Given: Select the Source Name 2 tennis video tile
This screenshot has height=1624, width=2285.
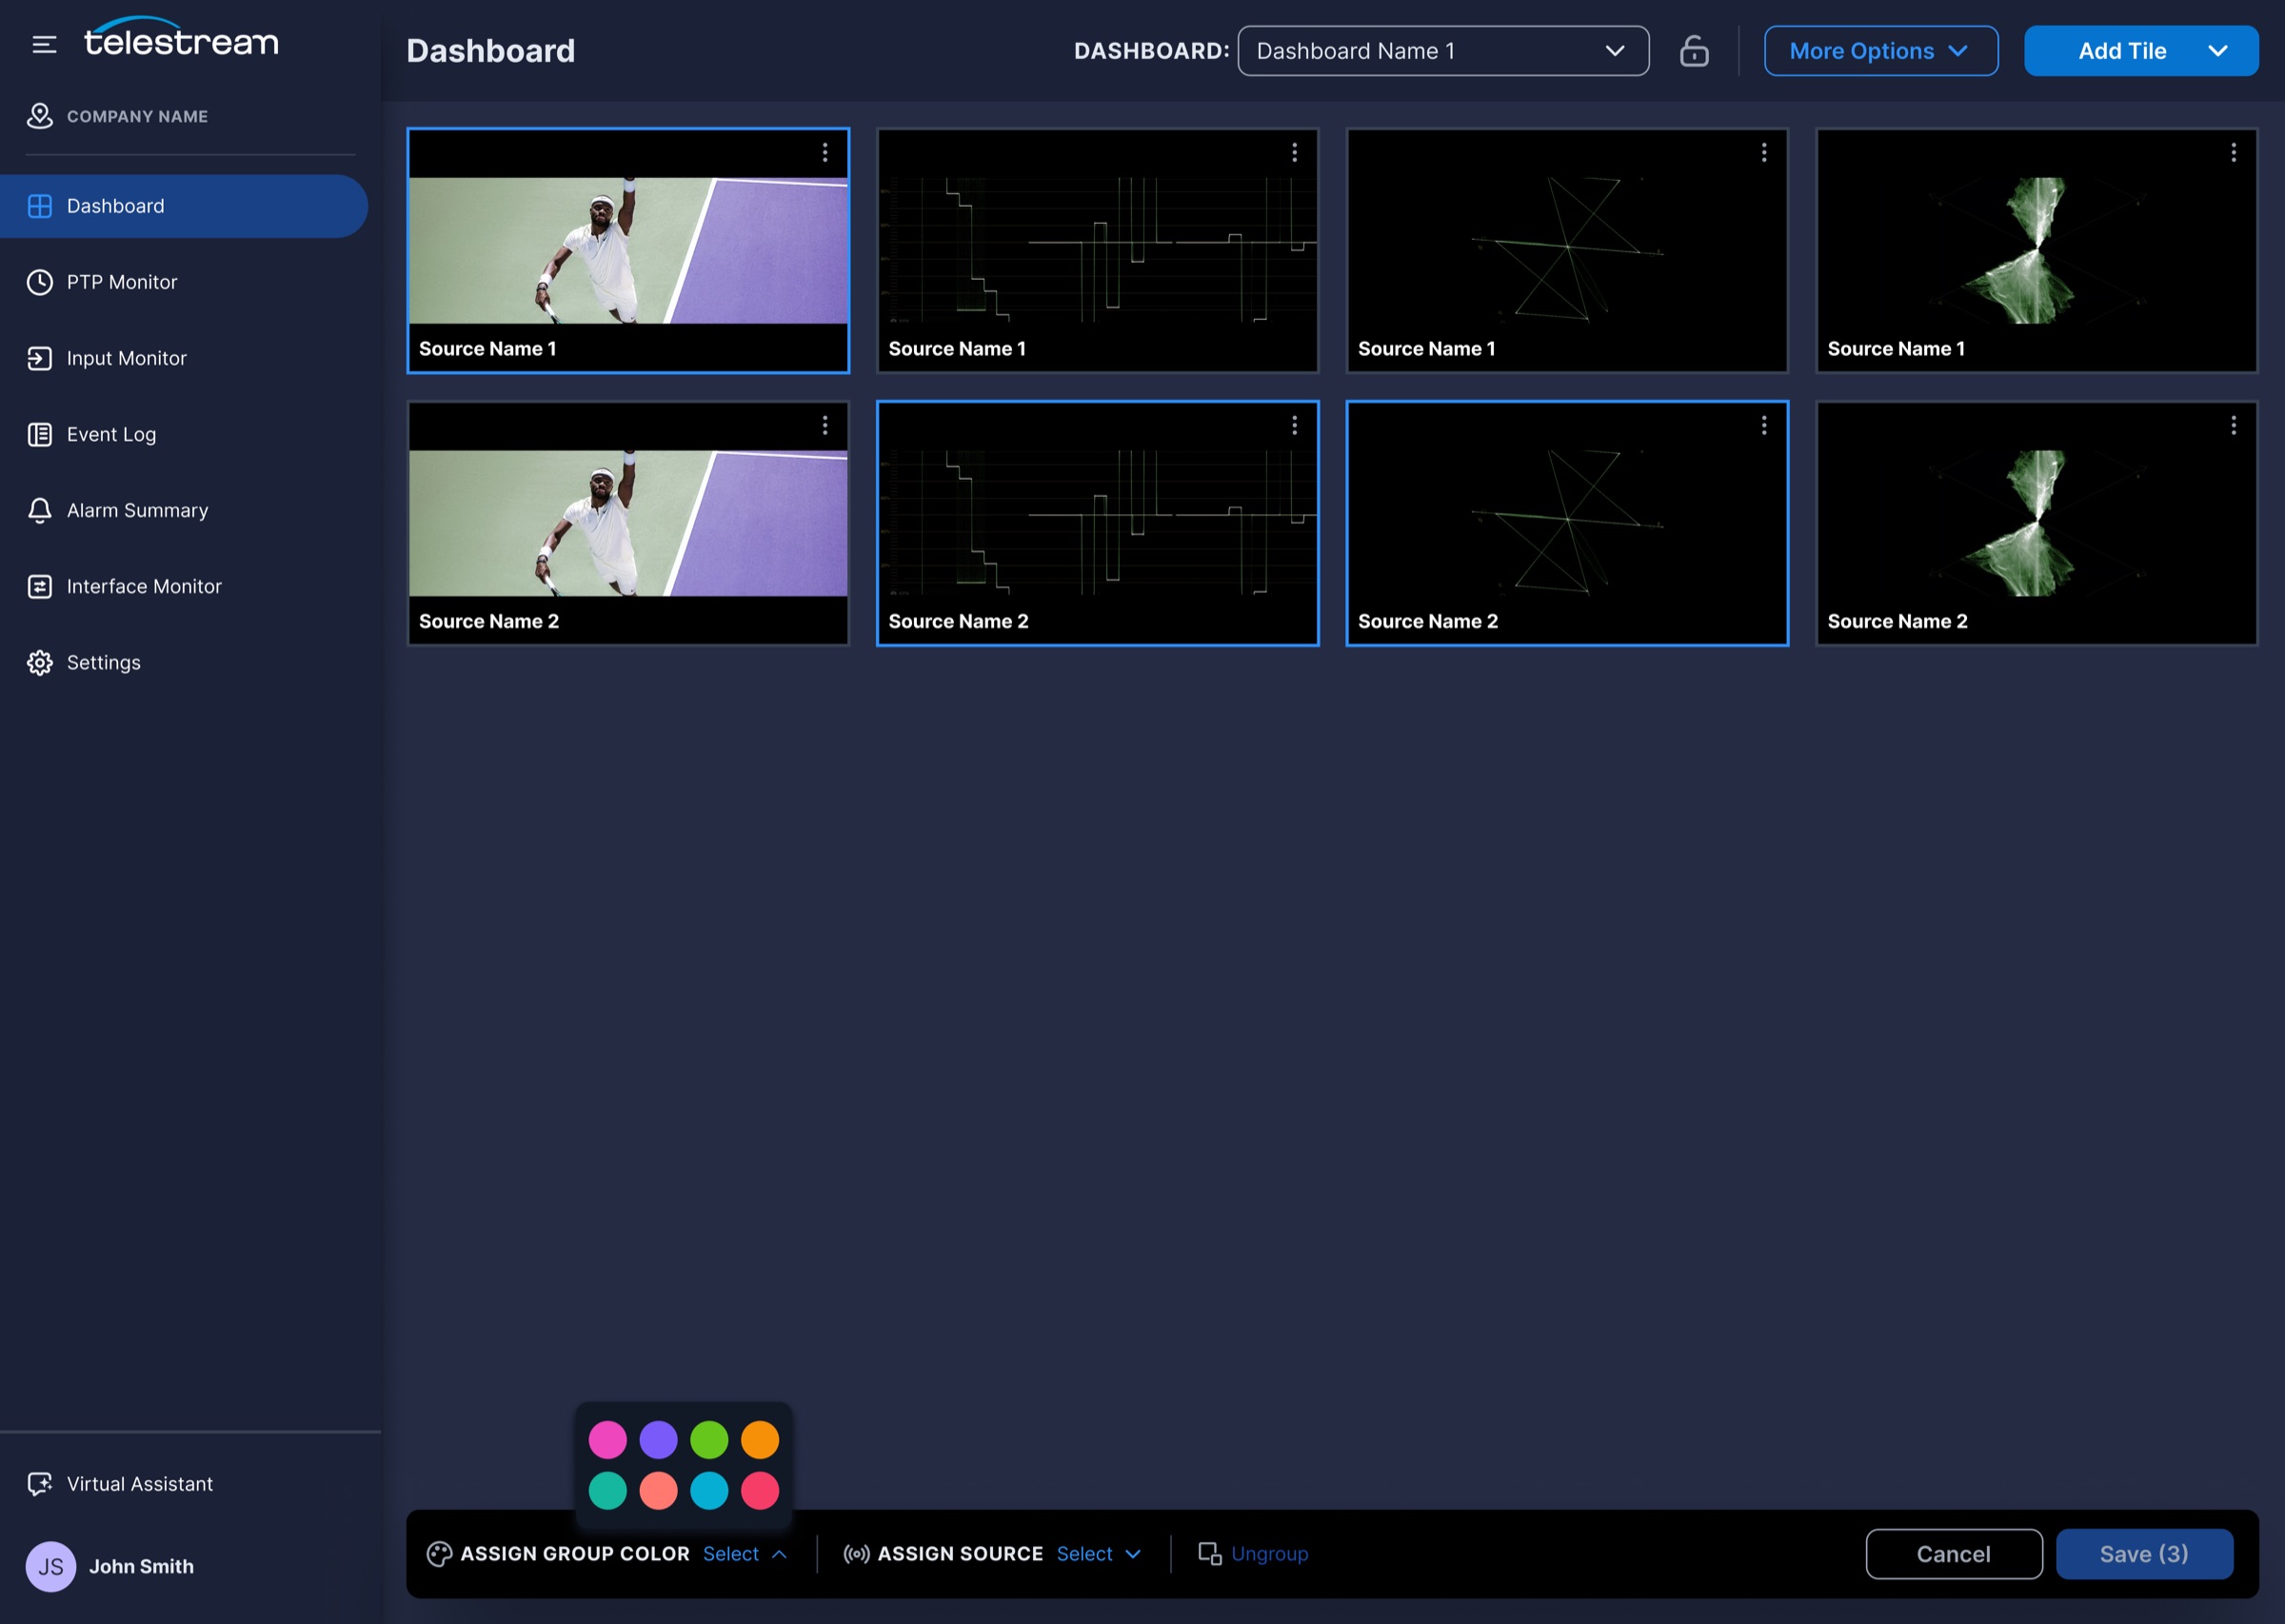Looking at the screenshot, I should click(x=628, y=523).
